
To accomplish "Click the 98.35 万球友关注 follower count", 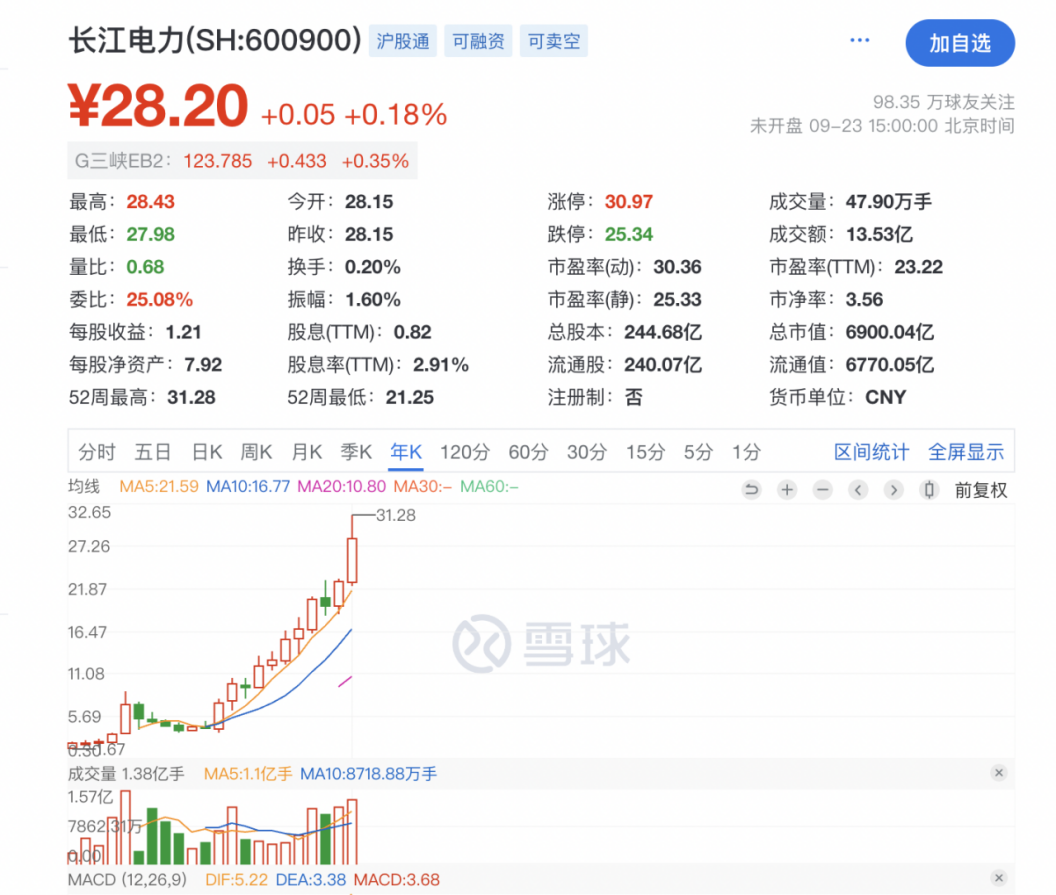I will [x=944, y=102].
